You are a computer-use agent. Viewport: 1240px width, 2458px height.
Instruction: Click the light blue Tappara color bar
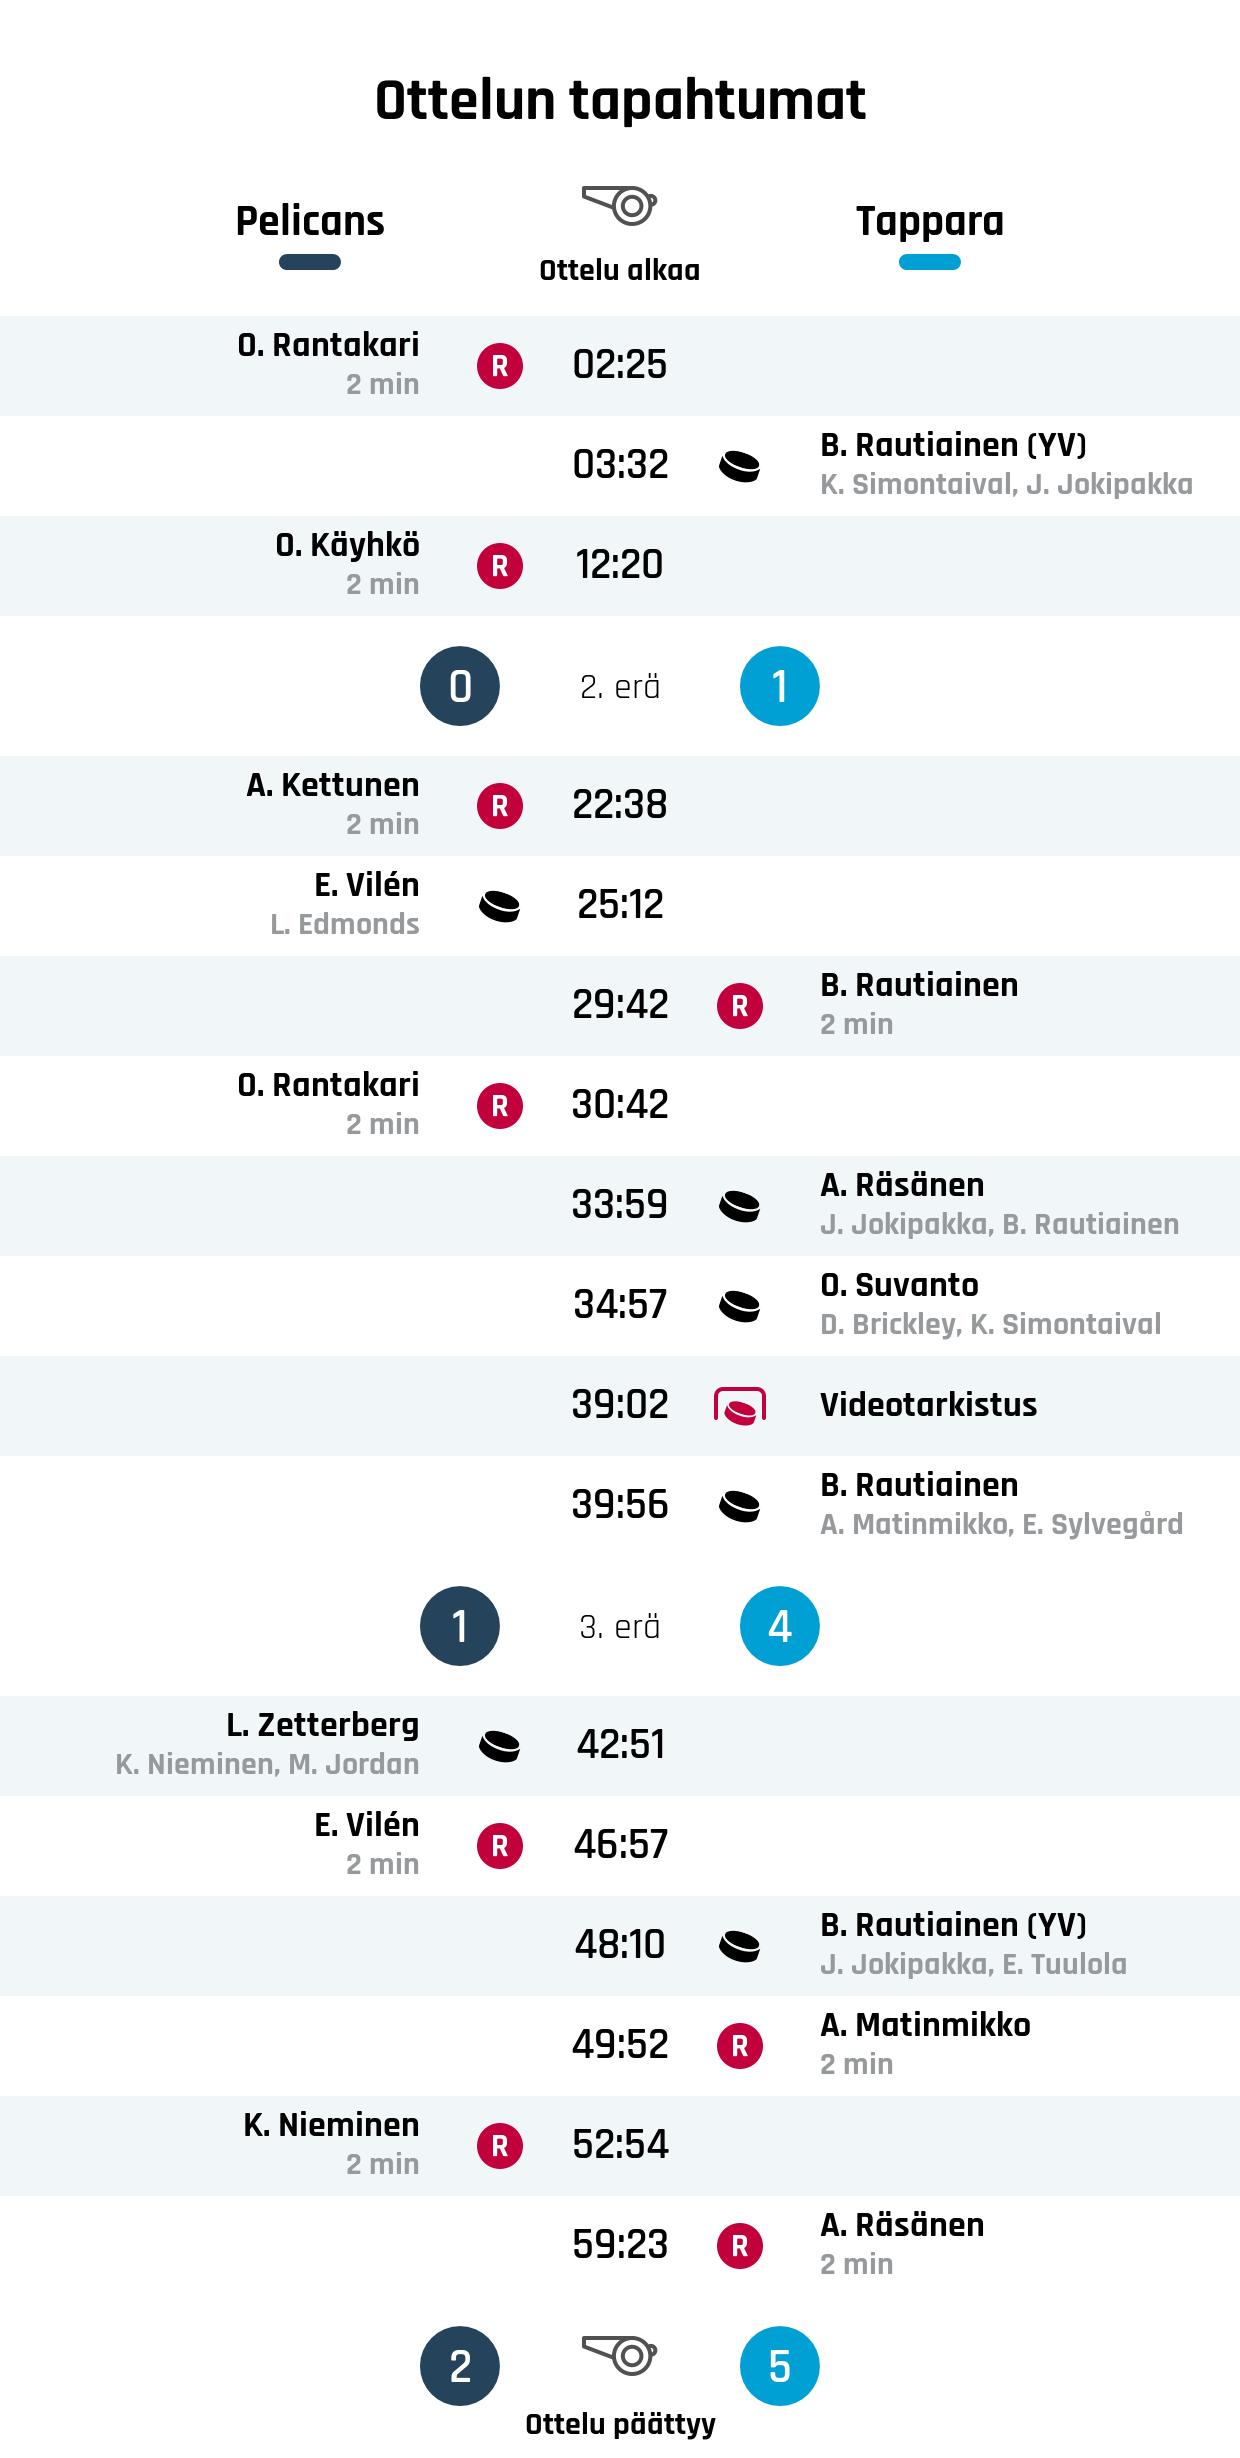tap(930, 263)
